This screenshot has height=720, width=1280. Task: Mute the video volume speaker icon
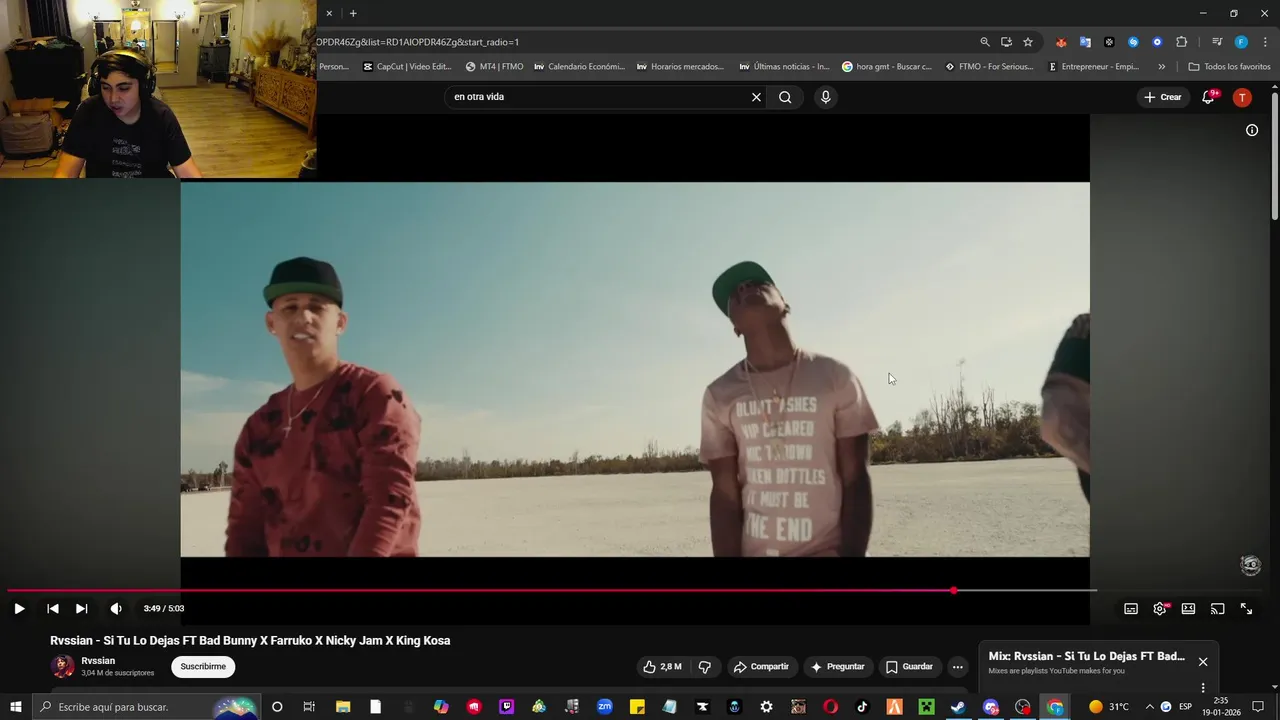point(116,608)
